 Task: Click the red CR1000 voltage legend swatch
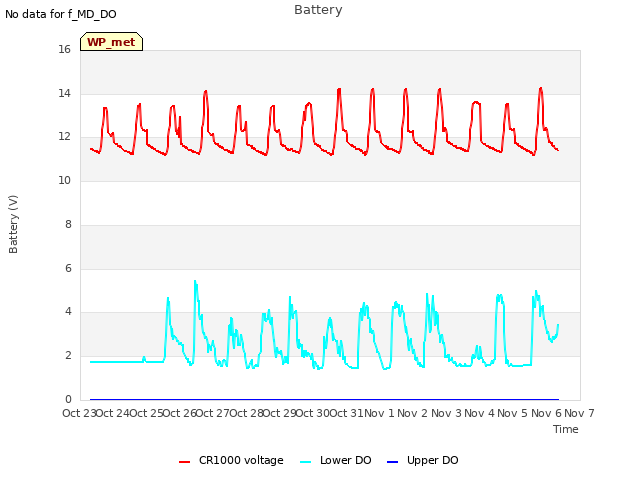184,462
